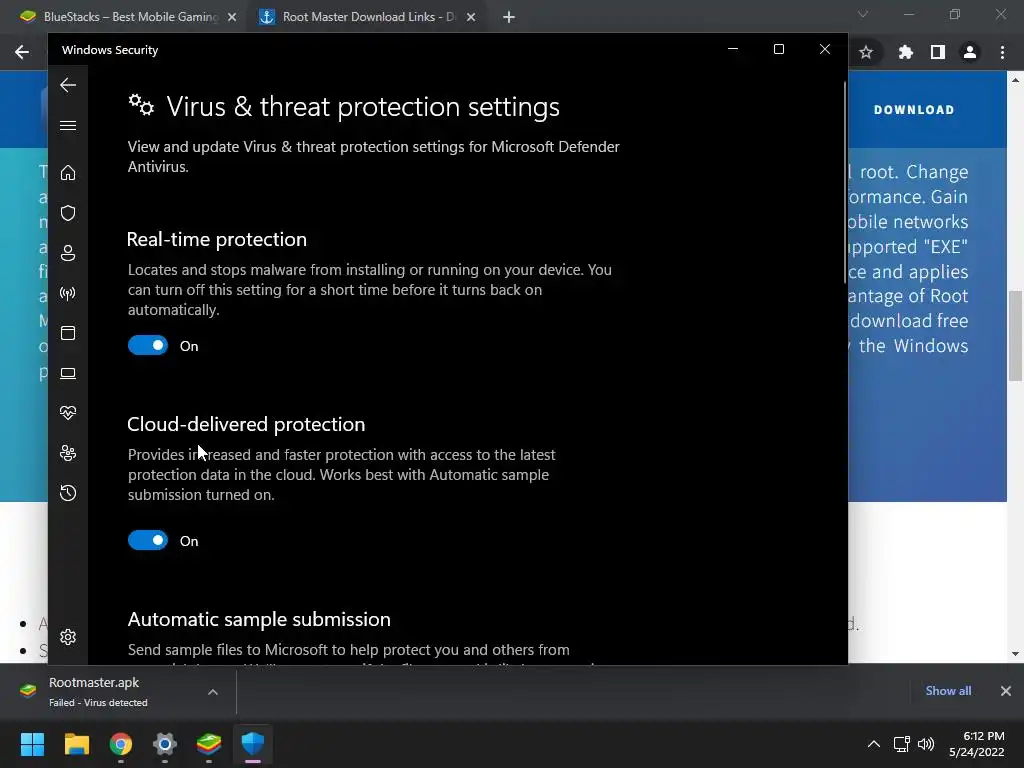Toggle Chrome side panel icon
Image resolution: width=1024 pixels, height=768 pixels.
[x=938, y=52]
